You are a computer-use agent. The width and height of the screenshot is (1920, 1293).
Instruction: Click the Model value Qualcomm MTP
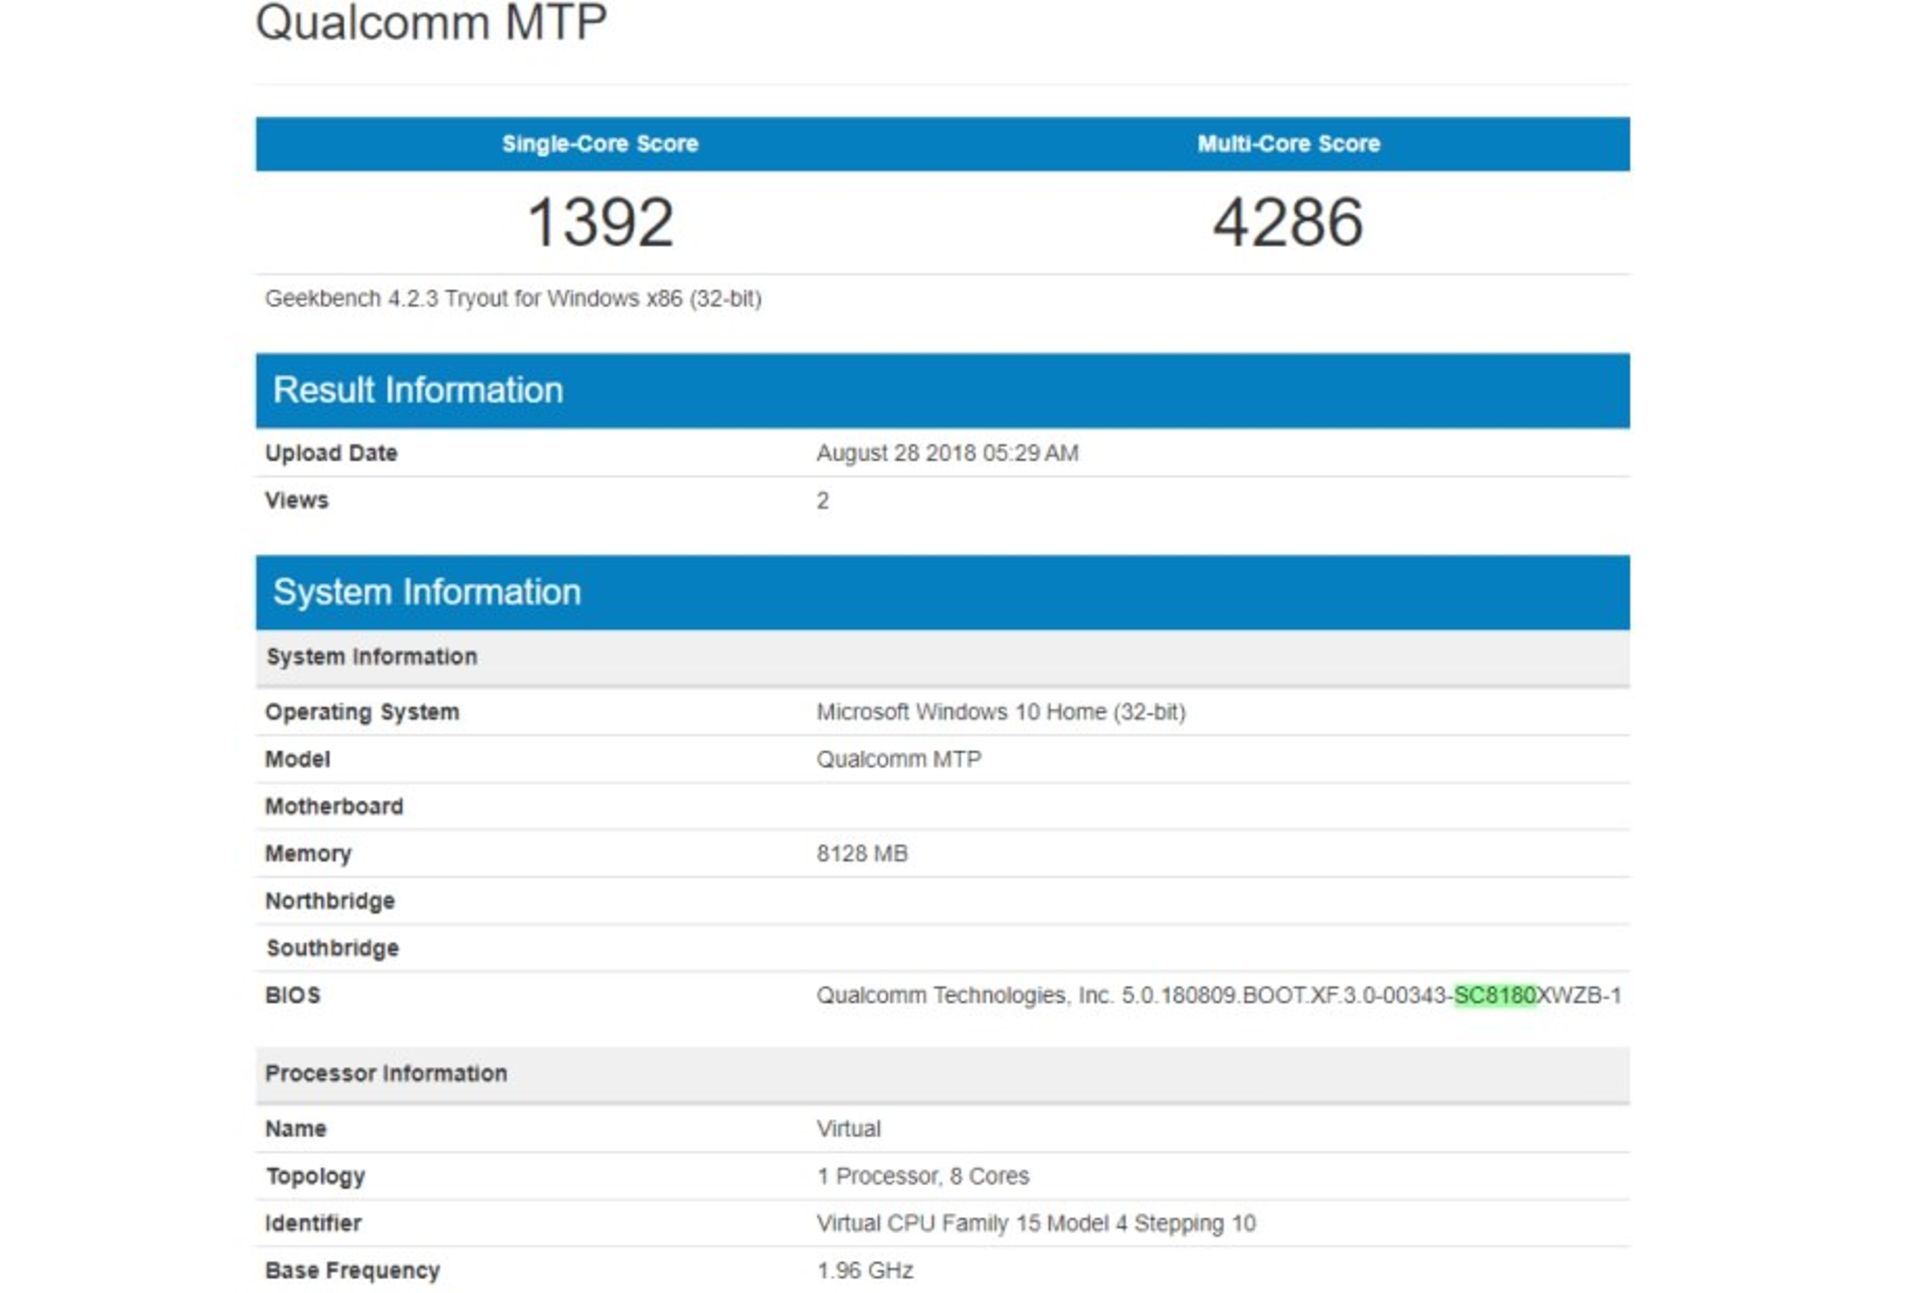point(897,759)
